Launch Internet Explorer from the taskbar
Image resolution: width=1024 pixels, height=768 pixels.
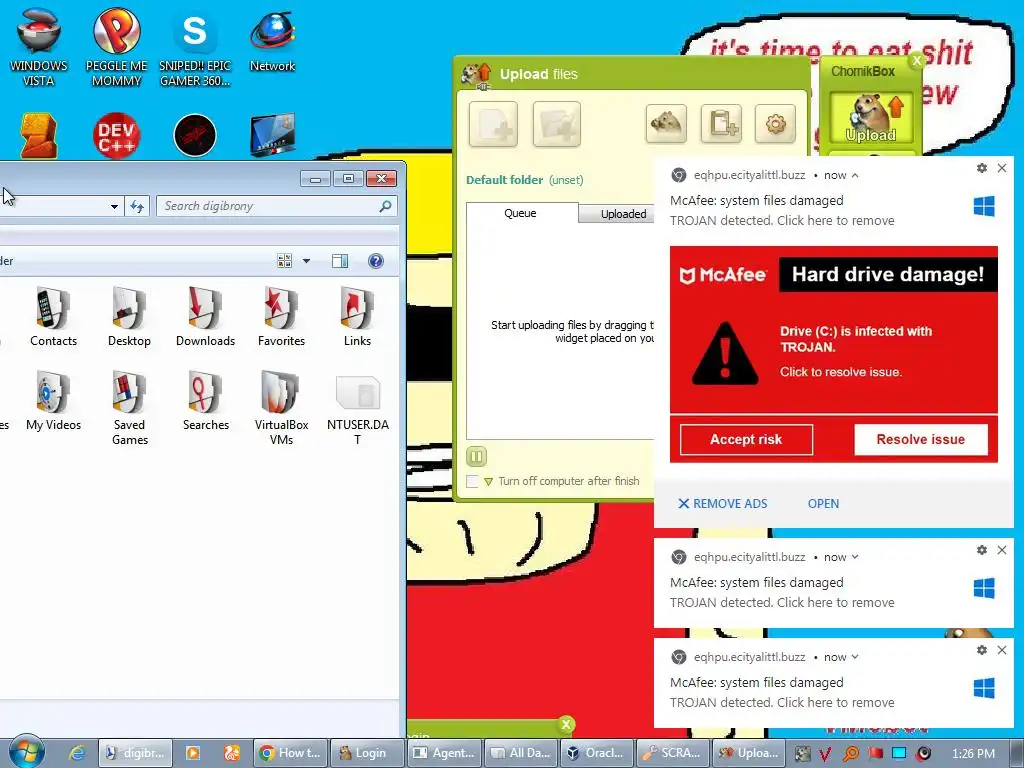tap(77, 753)
